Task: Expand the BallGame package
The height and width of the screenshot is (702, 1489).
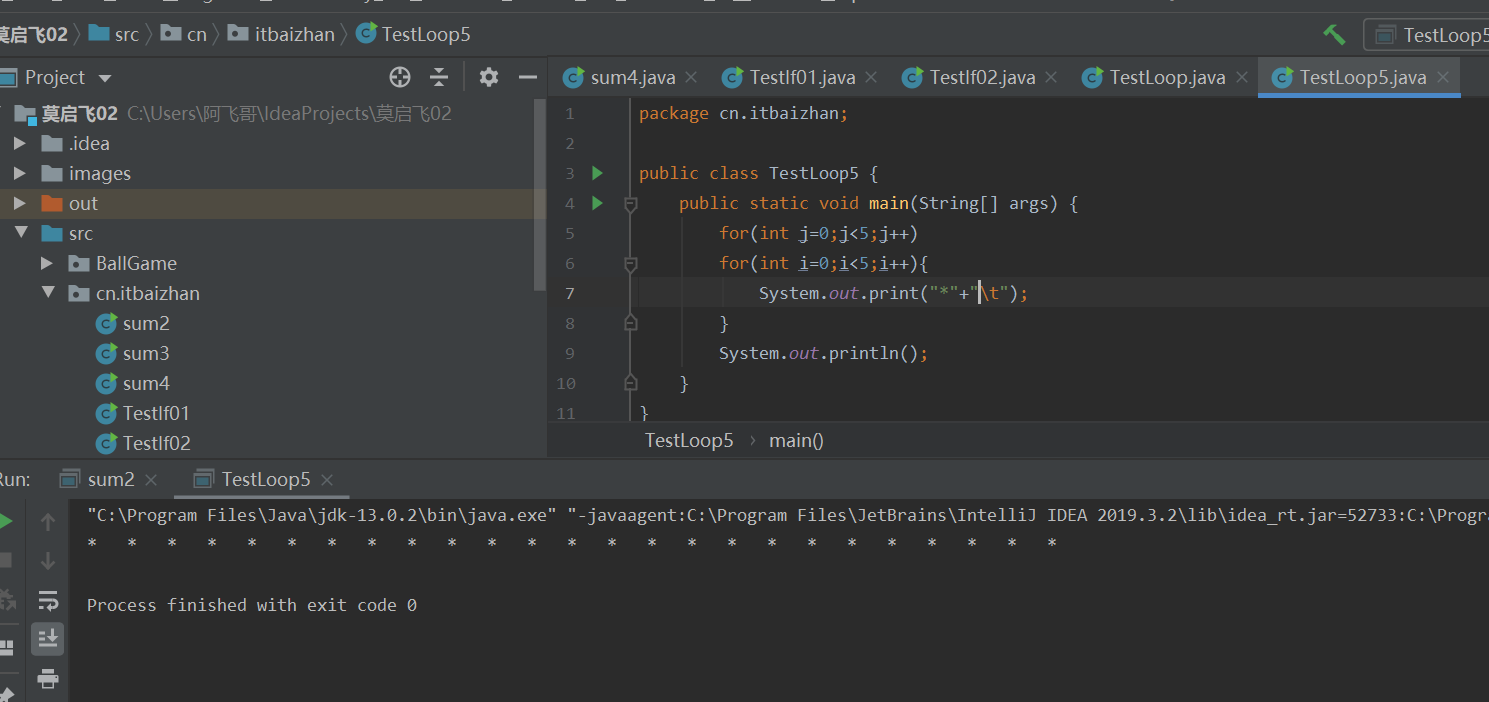Action: tap(47, 263)
